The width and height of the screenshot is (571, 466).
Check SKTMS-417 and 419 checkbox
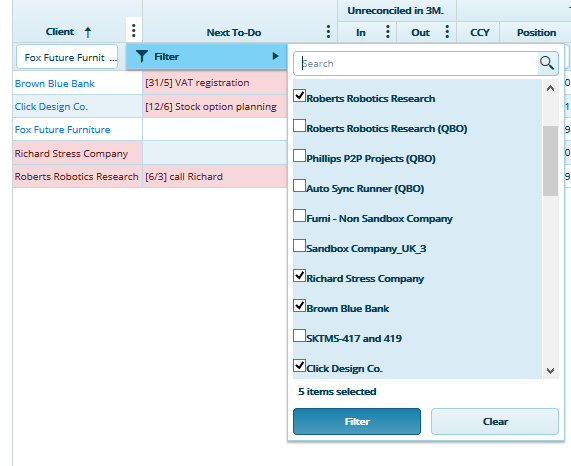(x=299, y=336)
